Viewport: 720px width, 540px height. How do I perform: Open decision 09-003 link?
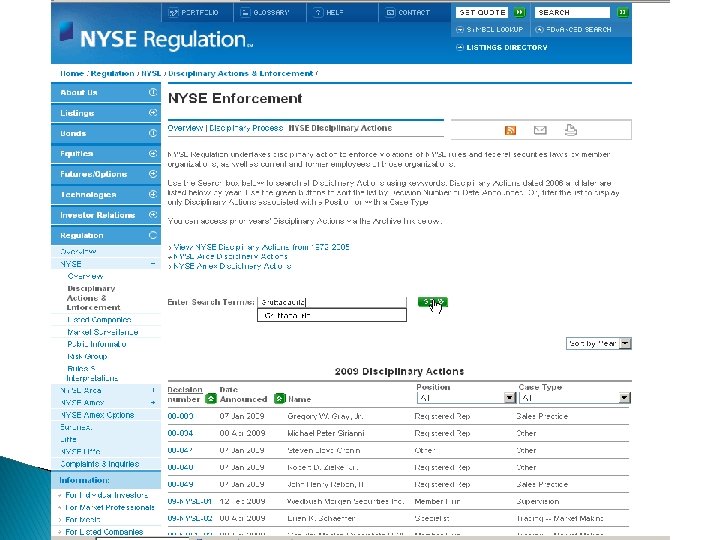pos(180,416)
